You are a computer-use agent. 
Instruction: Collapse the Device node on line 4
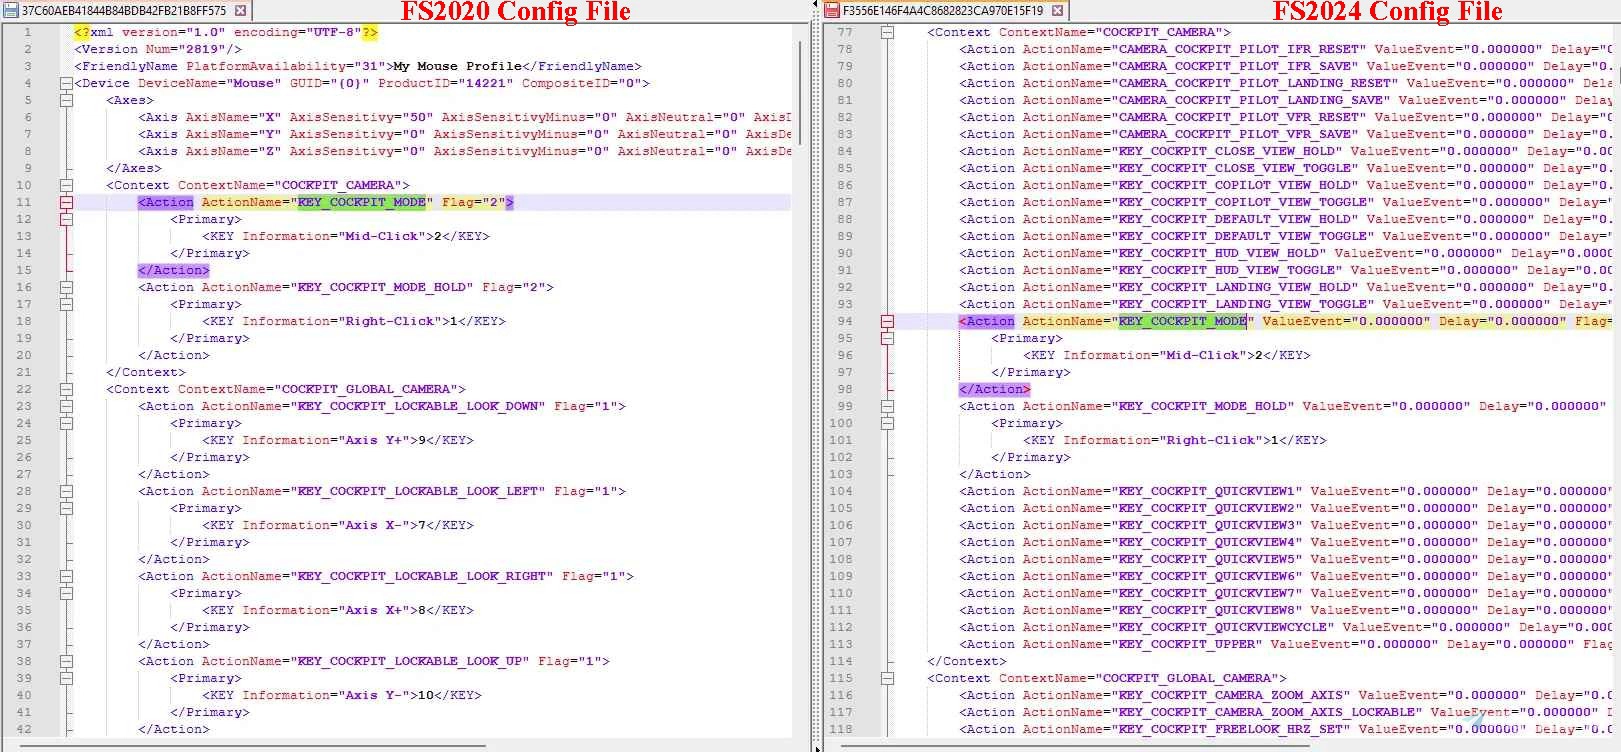click(x=66, y=83)
